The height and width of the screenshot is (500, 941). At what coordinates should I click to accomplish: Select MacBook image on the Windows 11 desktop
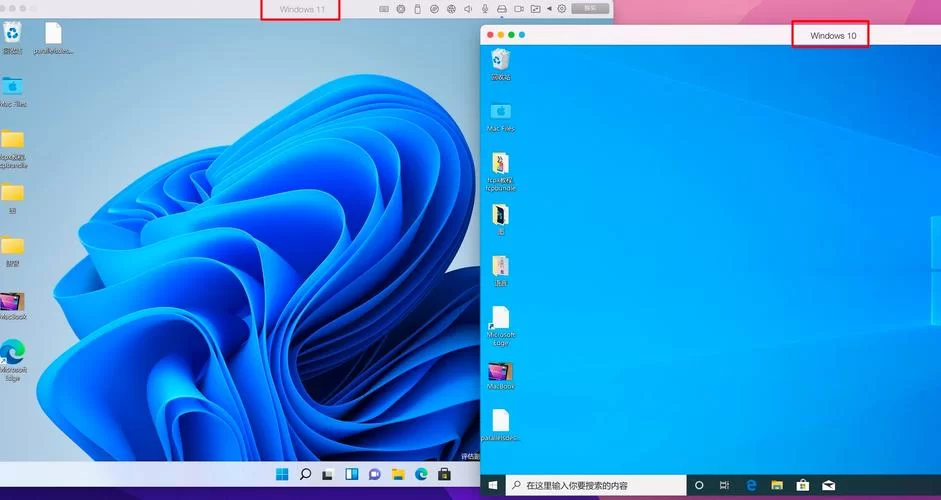tap(13, 306)
